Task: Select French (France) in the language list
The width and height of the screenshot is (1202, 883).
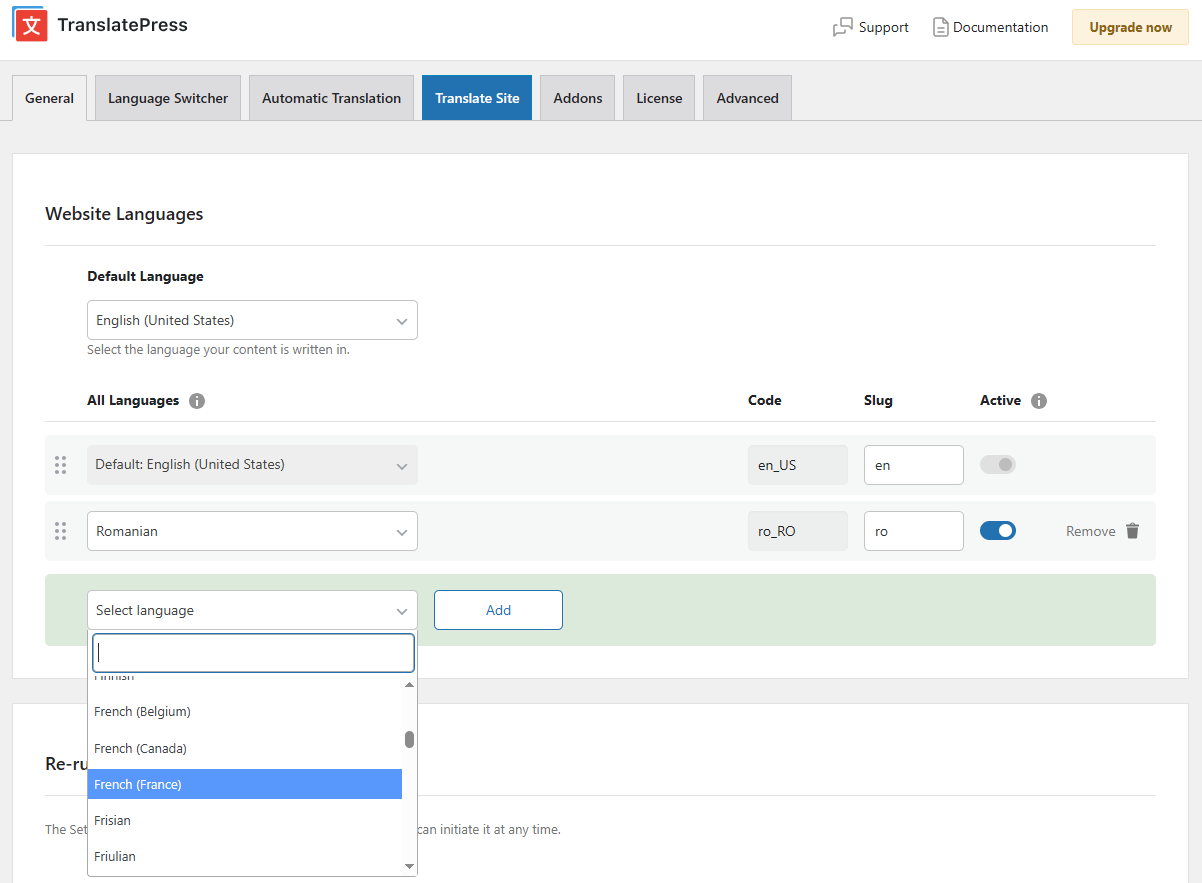Action: tap(245, 784)
